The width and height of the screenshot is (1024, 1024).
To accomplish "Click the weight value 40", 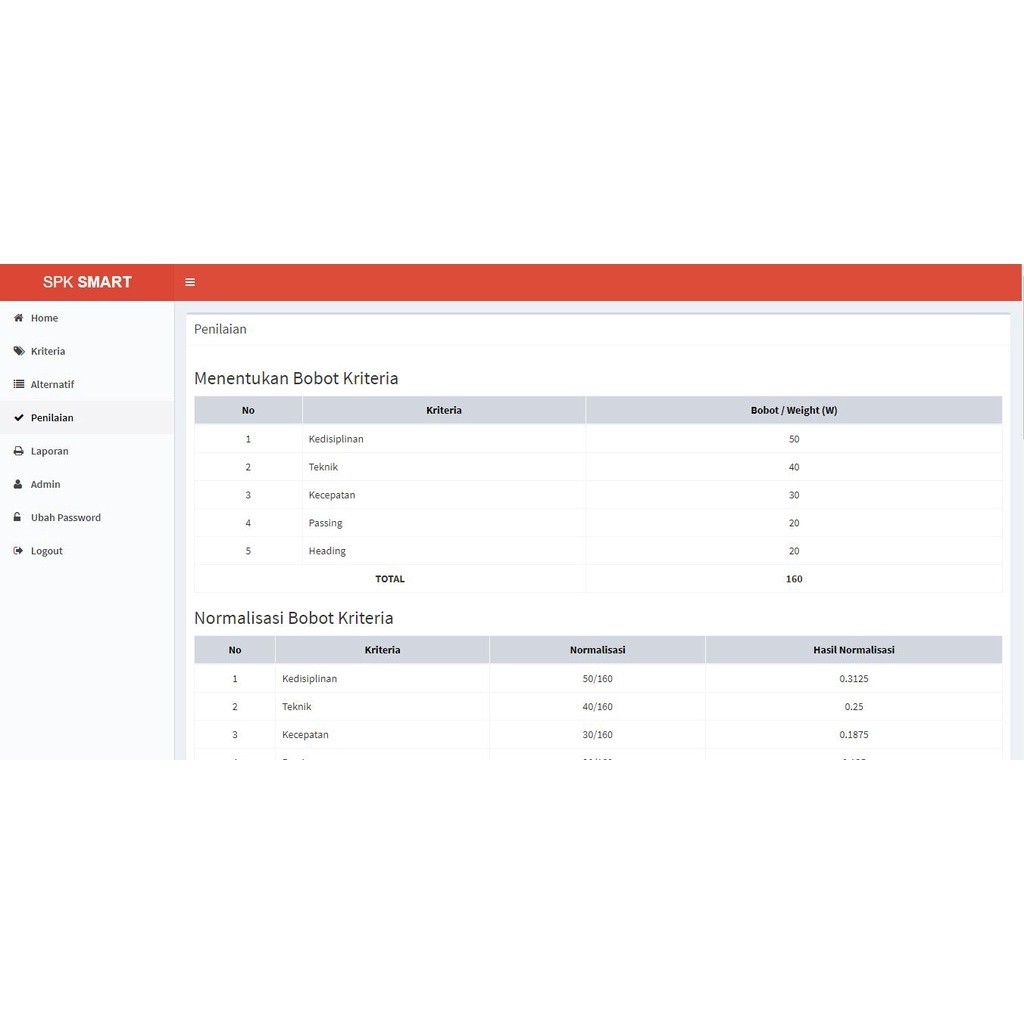I will (793, 467).
